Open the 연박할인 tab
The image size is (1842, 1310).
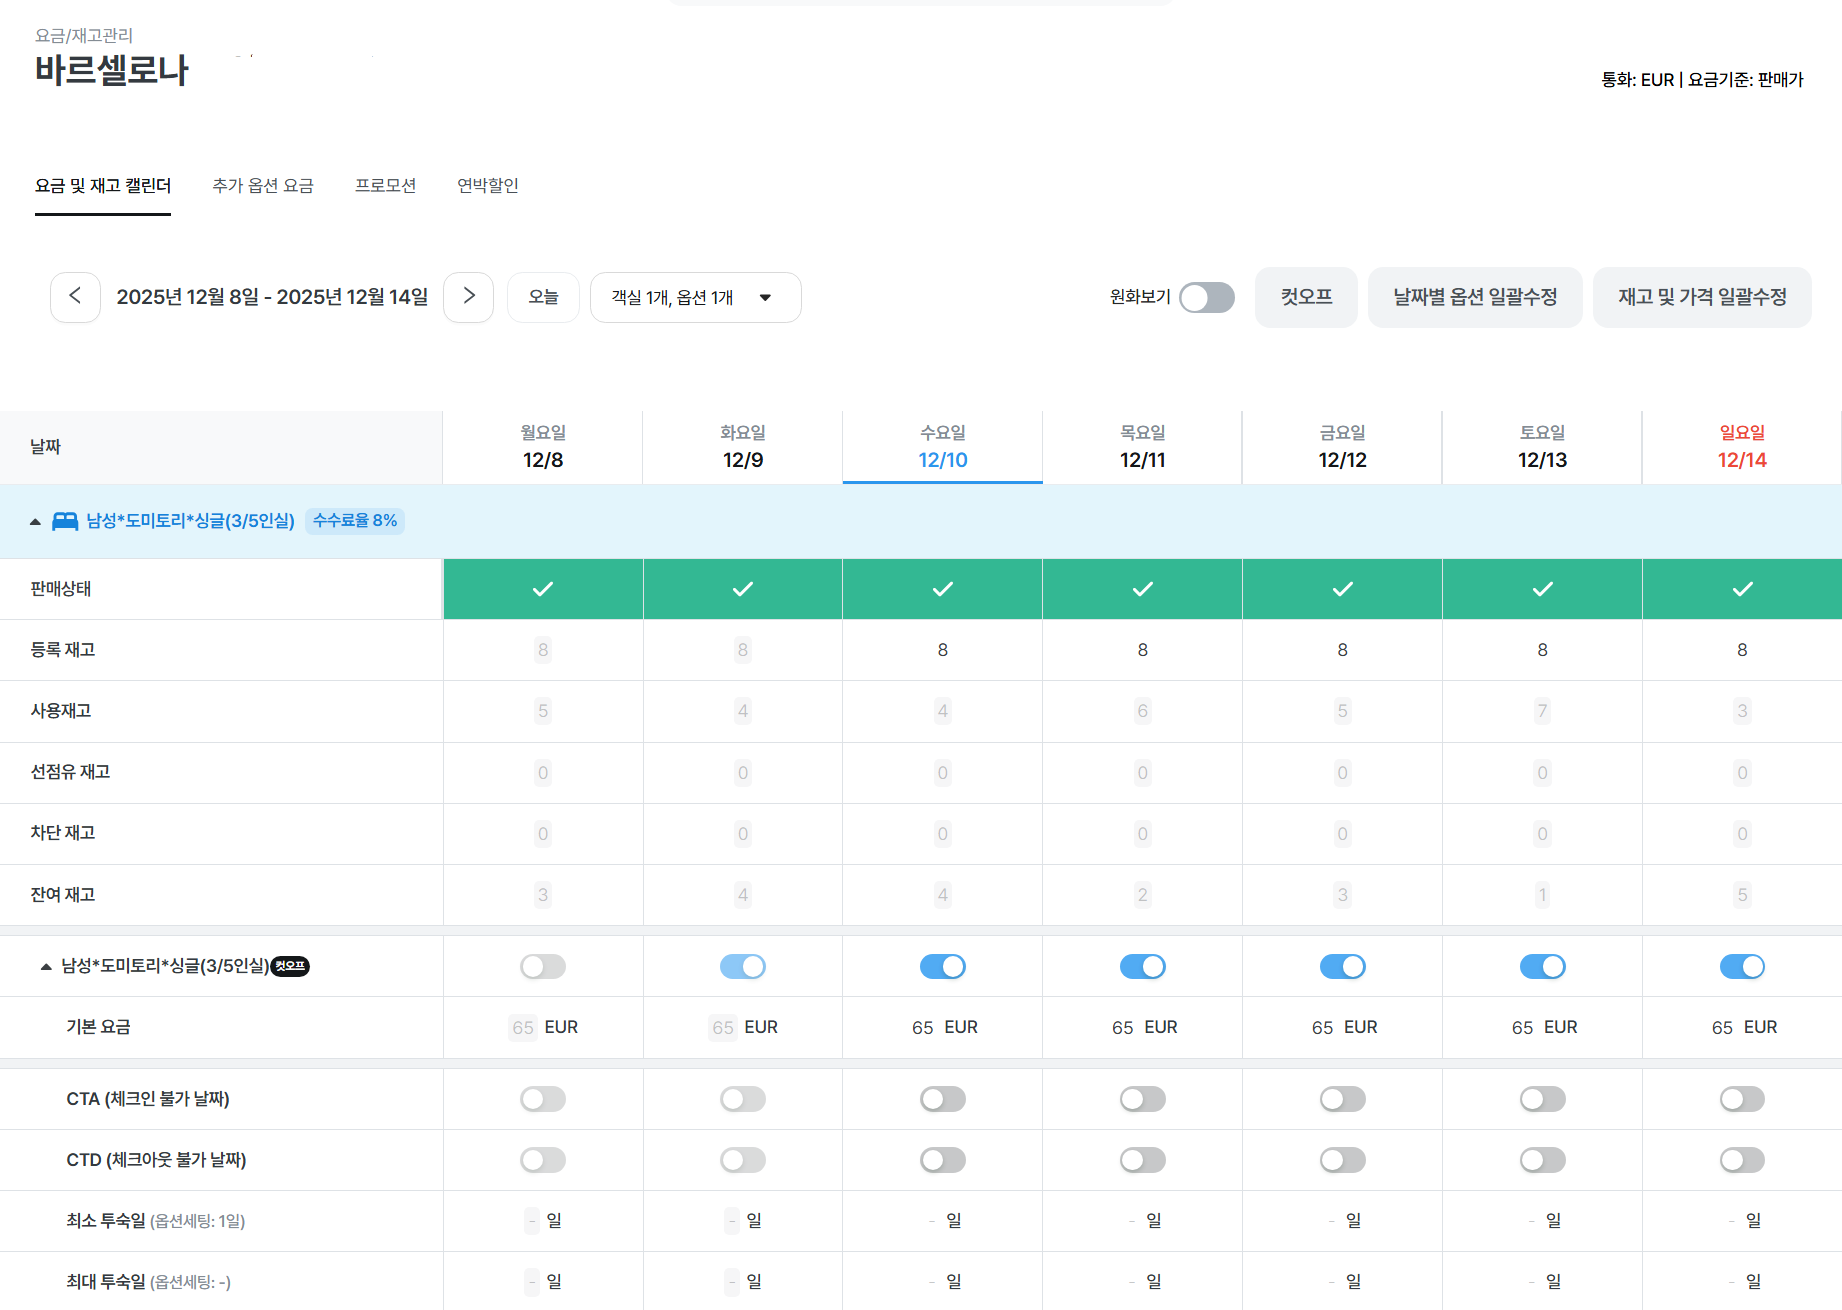coord(487,186)
